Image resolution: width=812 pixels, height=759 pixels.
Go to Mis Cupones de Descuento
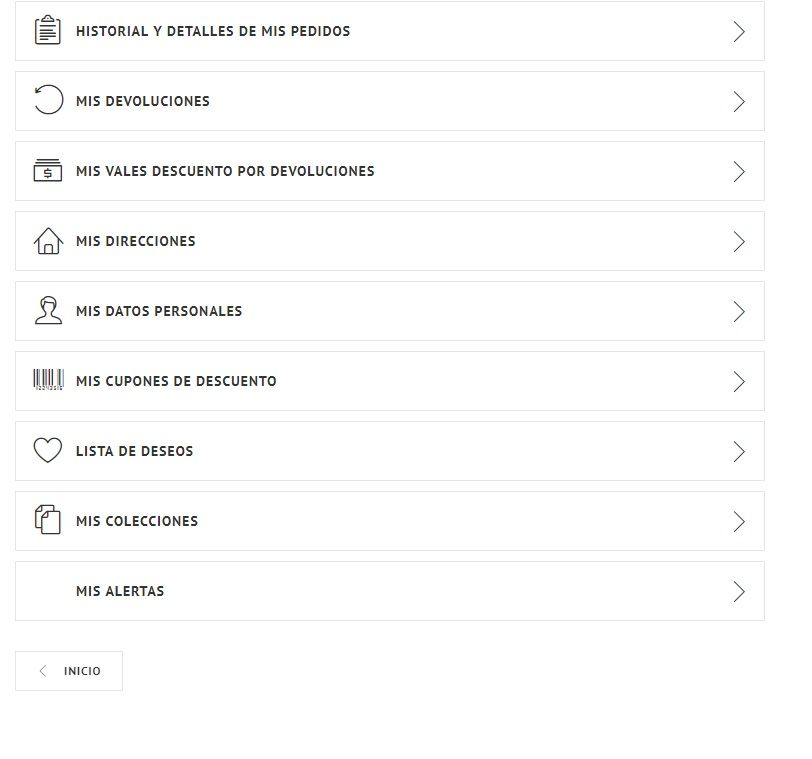390,381
